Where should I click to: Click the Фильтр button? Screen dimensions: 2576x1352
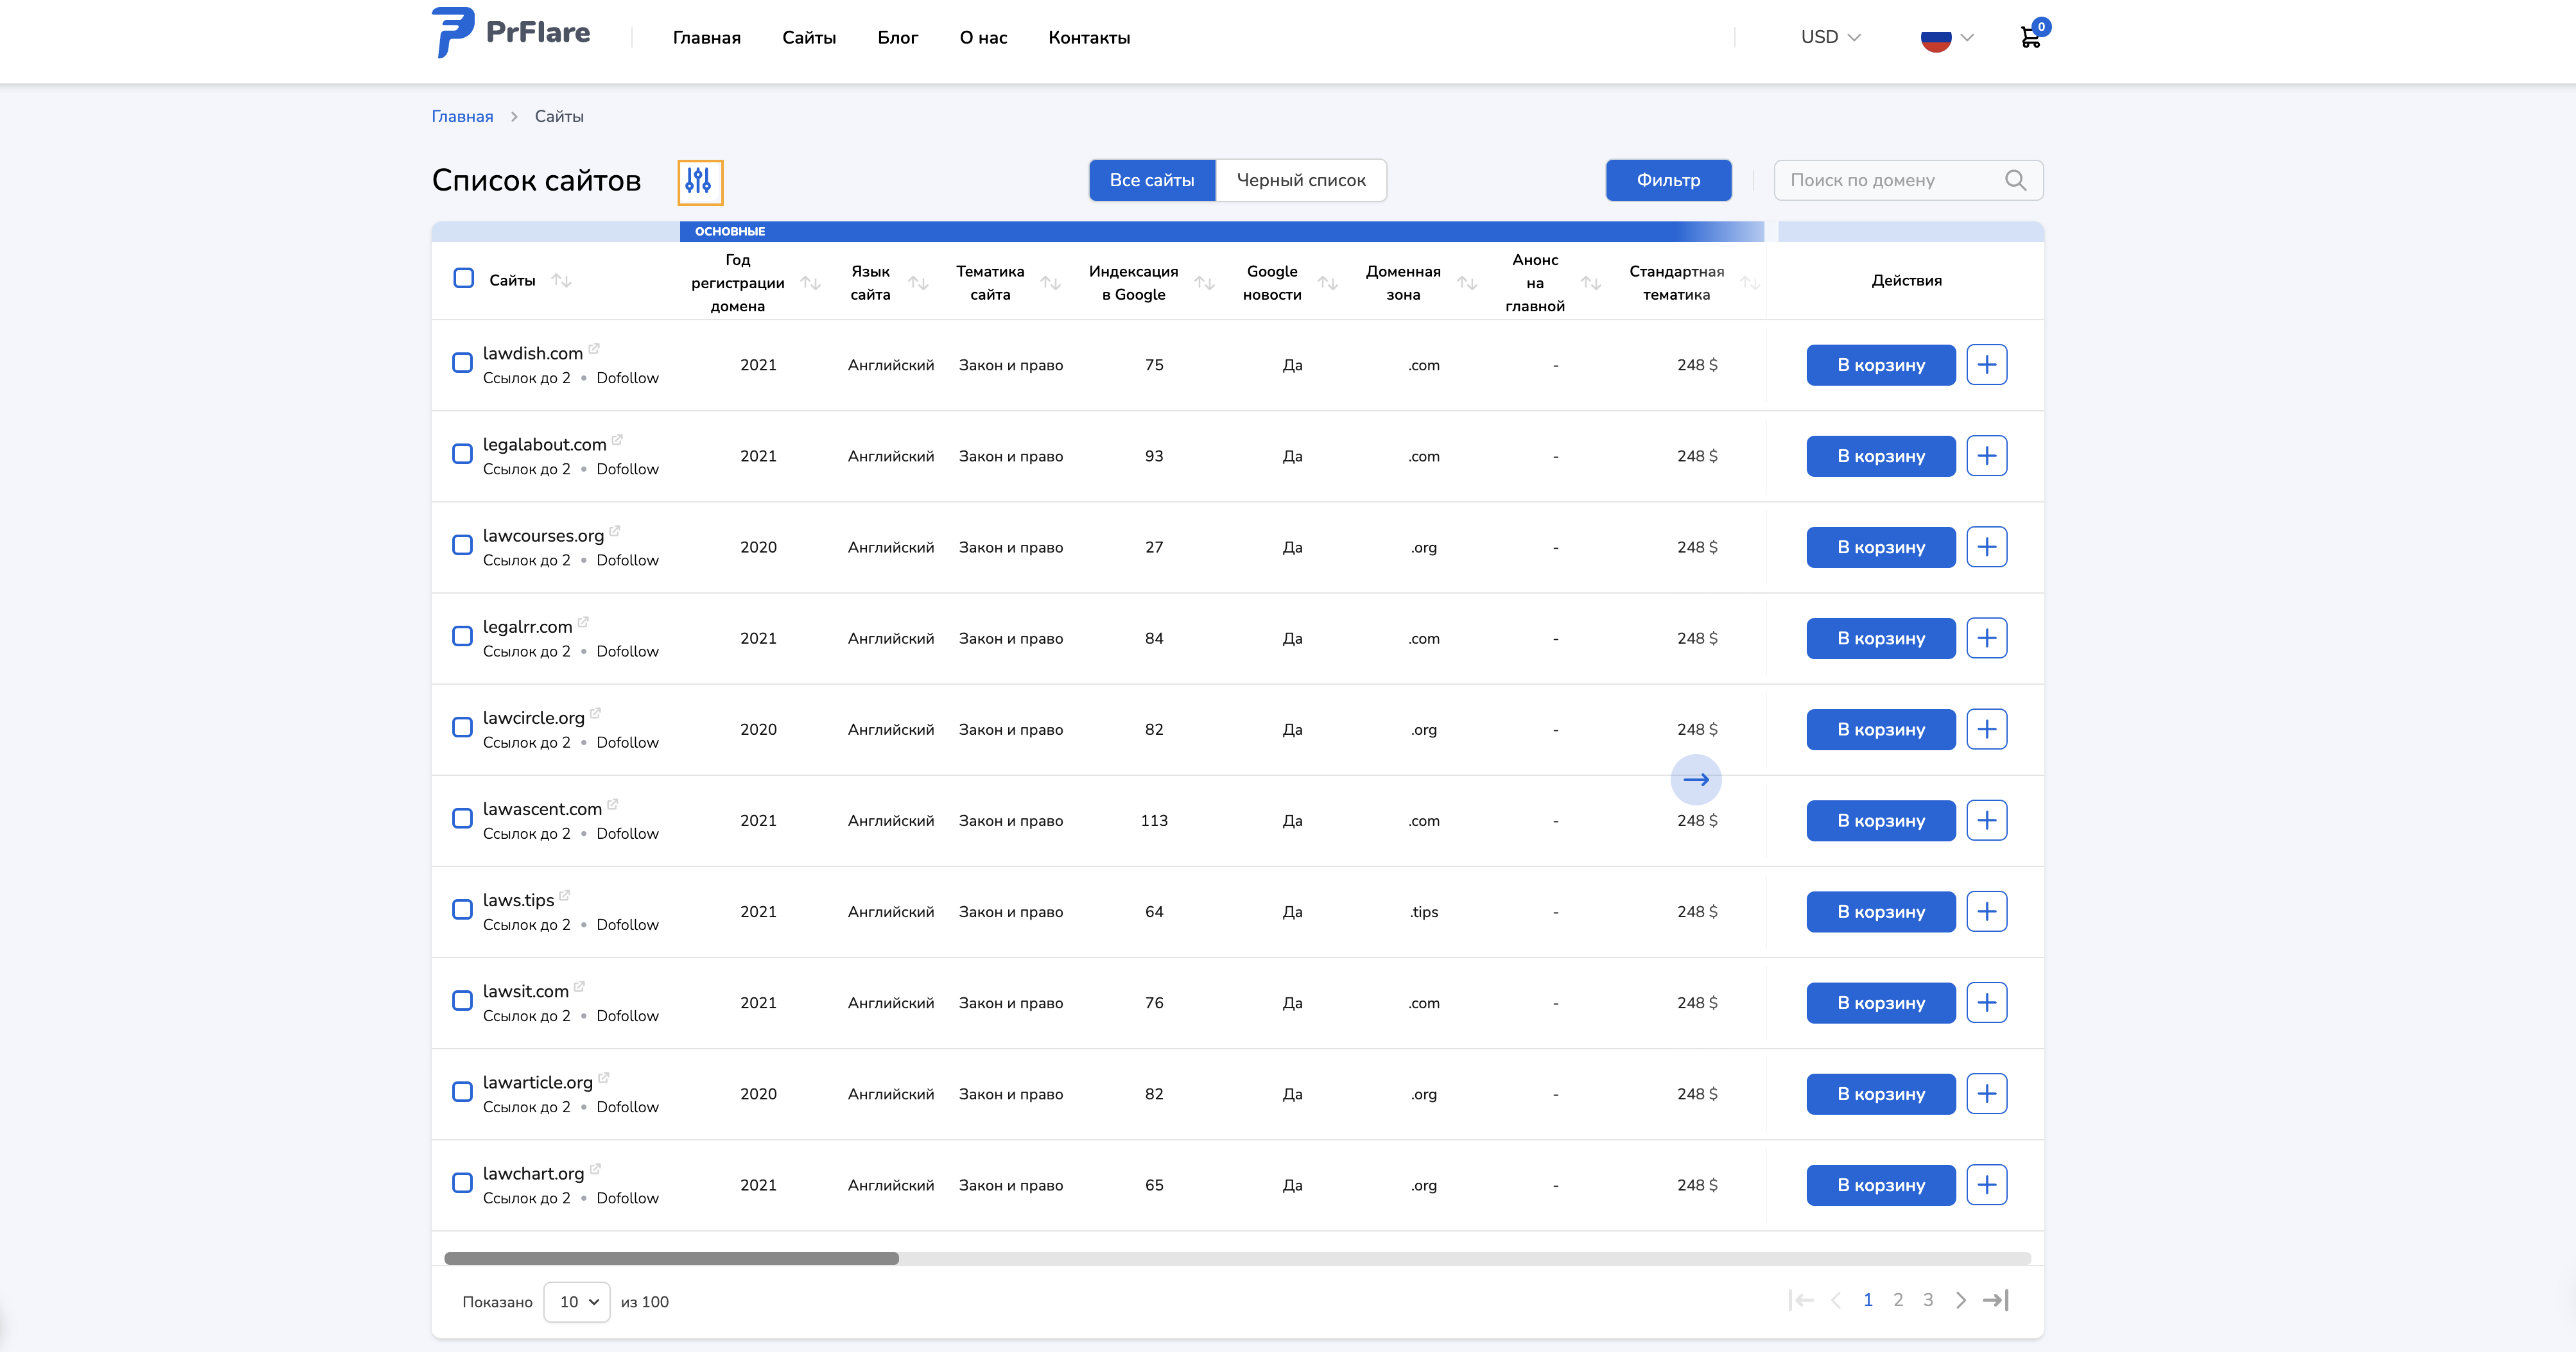tap(1668, 180)
